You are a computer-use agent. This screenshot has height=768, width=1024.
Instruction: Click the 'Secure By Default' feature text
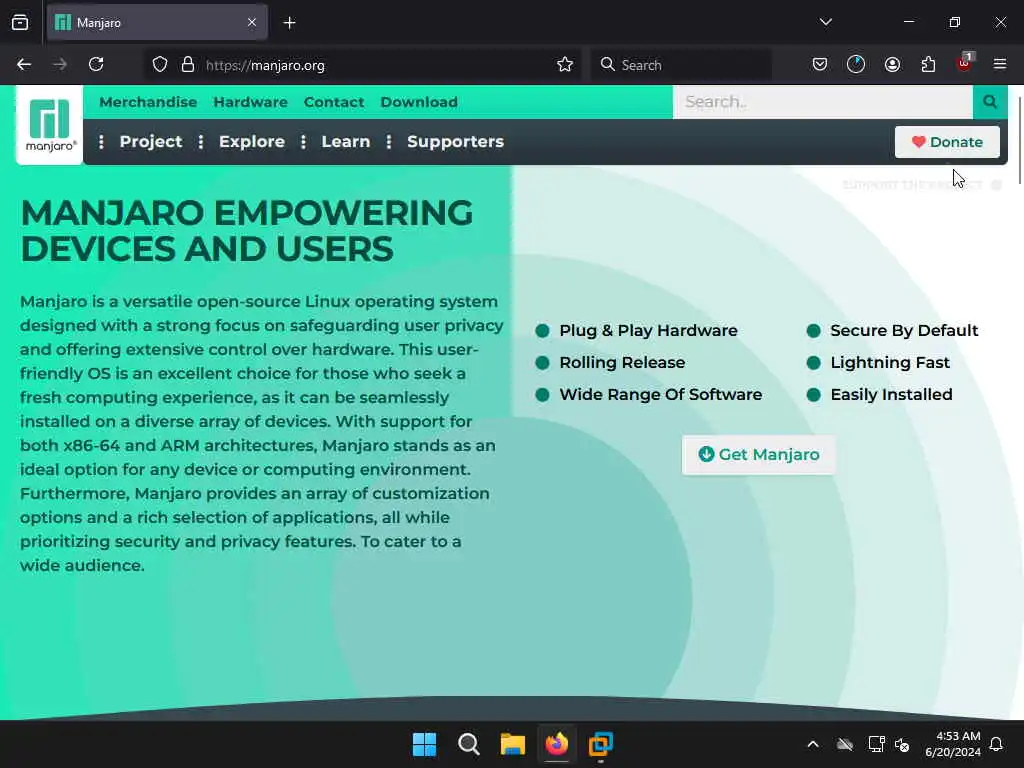pos(904,330)
